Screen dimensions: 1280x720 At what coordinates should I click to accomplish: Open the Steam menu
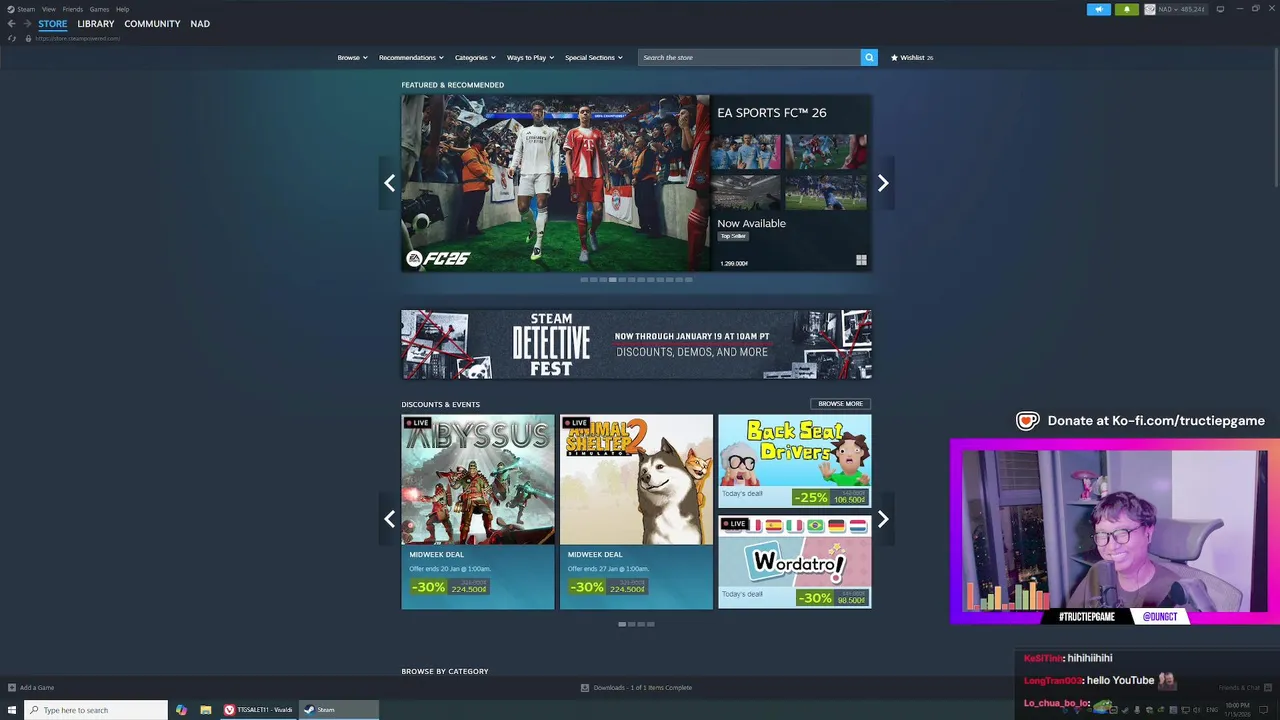(26, 9)
